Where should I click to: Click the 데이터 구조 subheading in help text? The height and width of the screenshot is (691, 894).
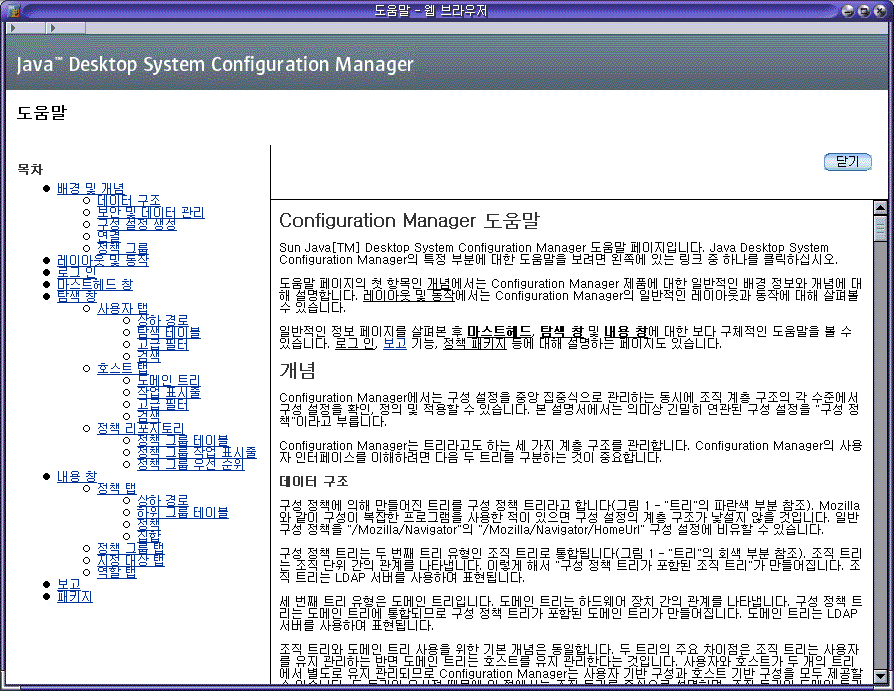(314, 481)
